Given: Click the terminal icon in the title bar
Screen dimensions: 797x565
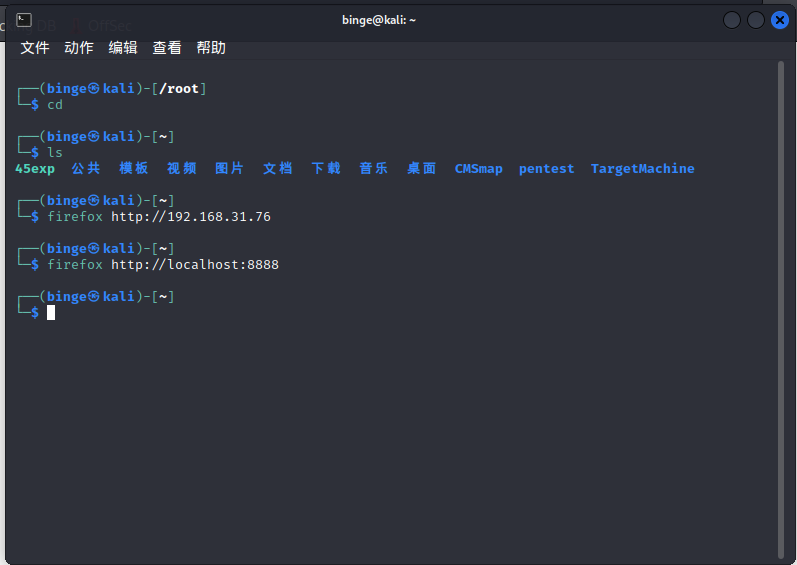Looking at the screenshot, I should (x=24, y=20).
